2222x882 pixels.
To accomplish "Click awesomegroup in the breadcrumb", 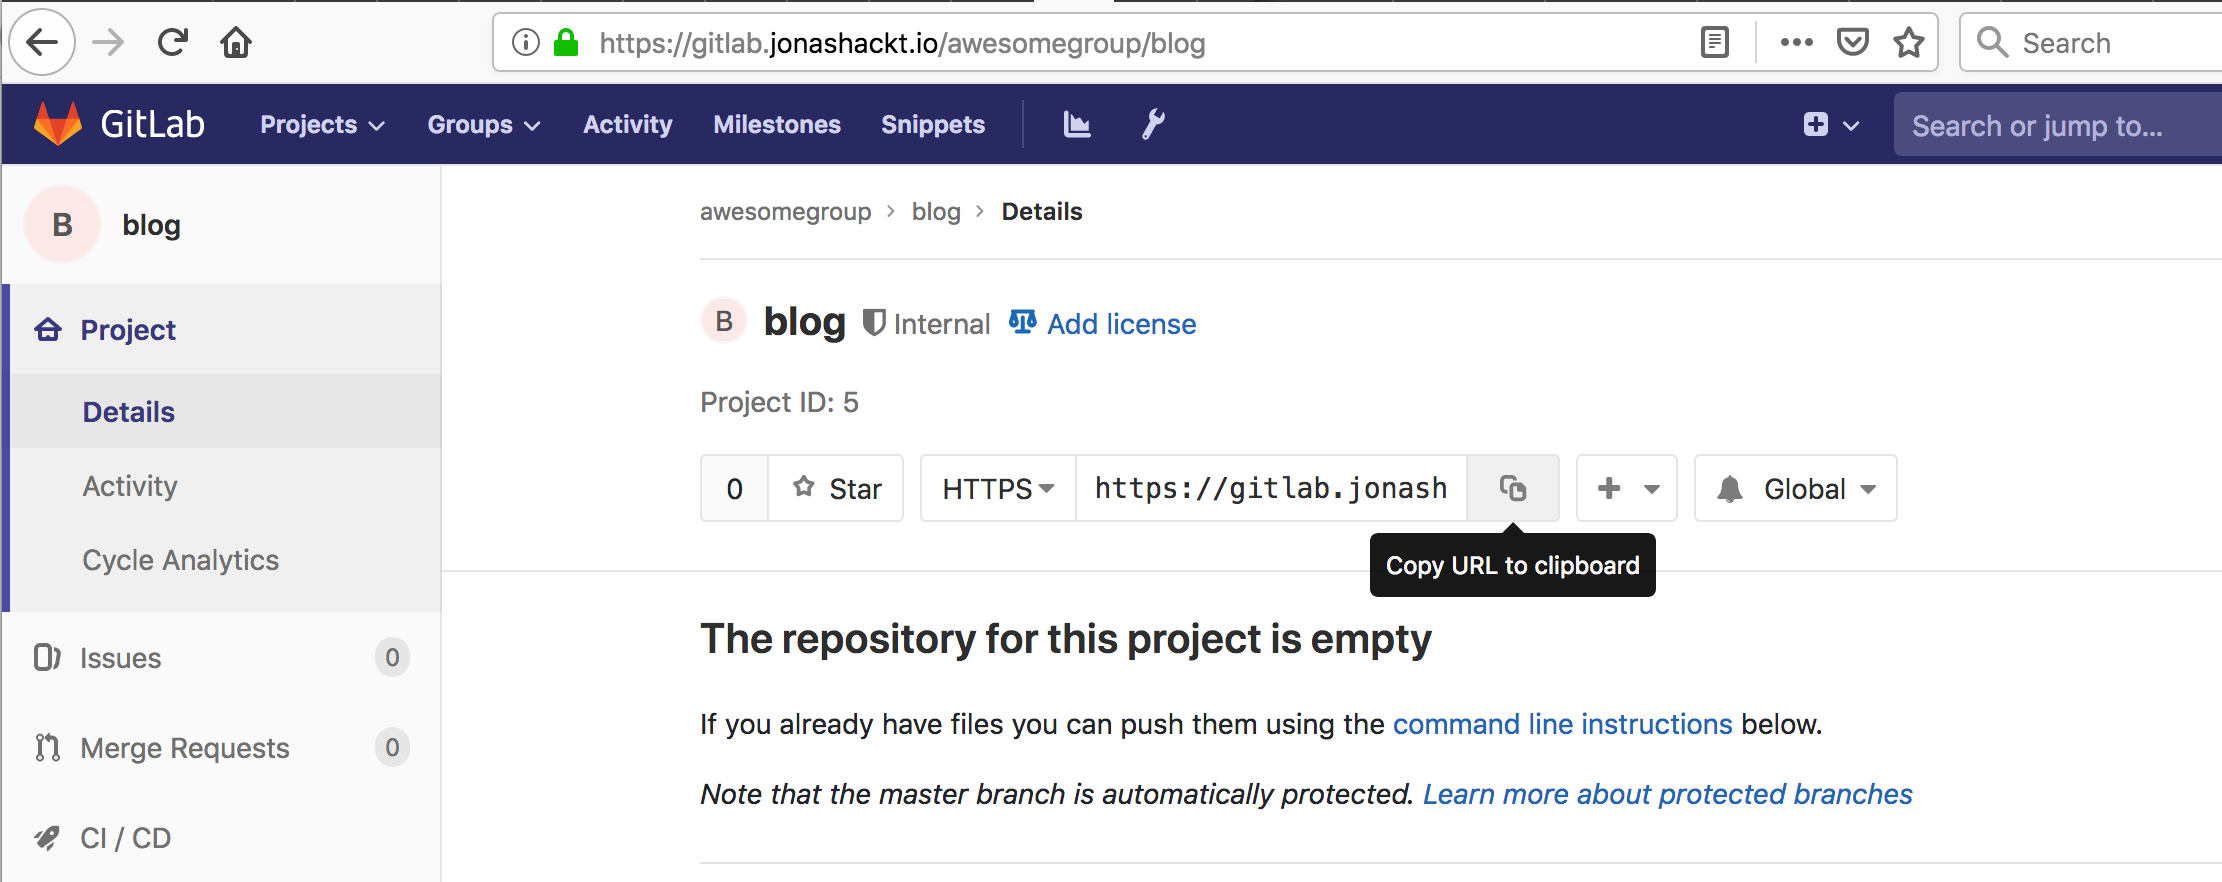I will pyautogui.click(x=786, y=212).
